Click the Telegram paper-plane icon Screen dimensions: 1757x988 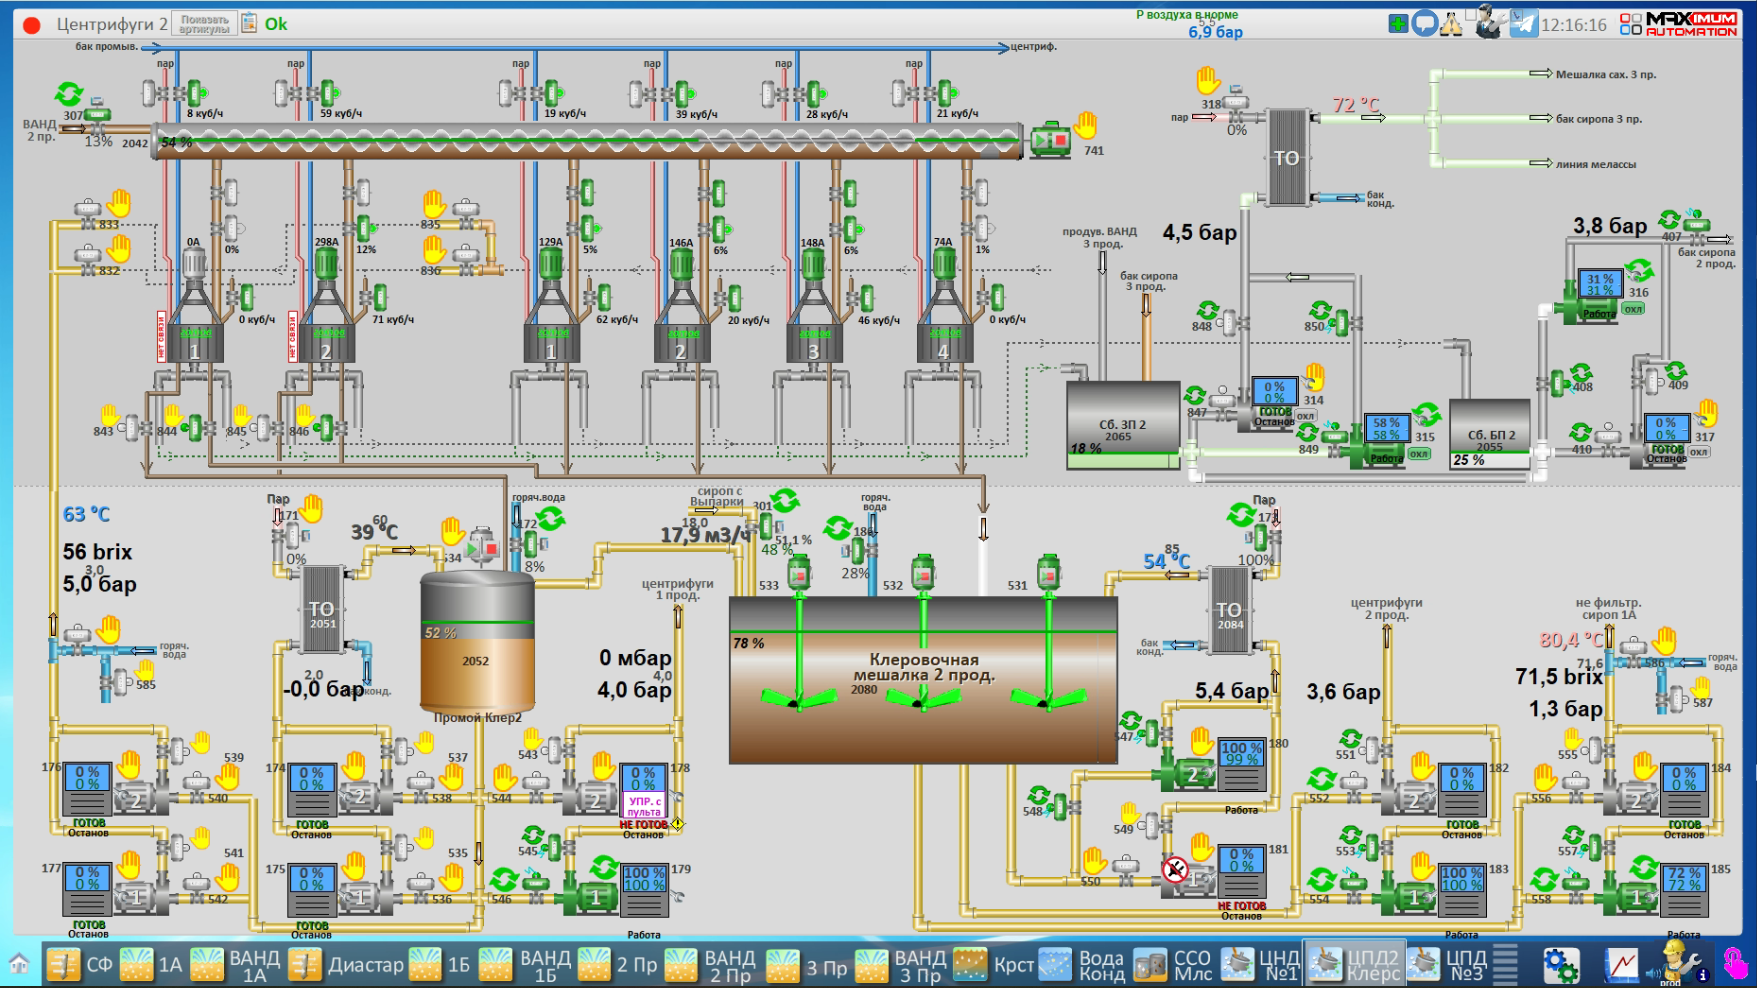pos(1522,24)
